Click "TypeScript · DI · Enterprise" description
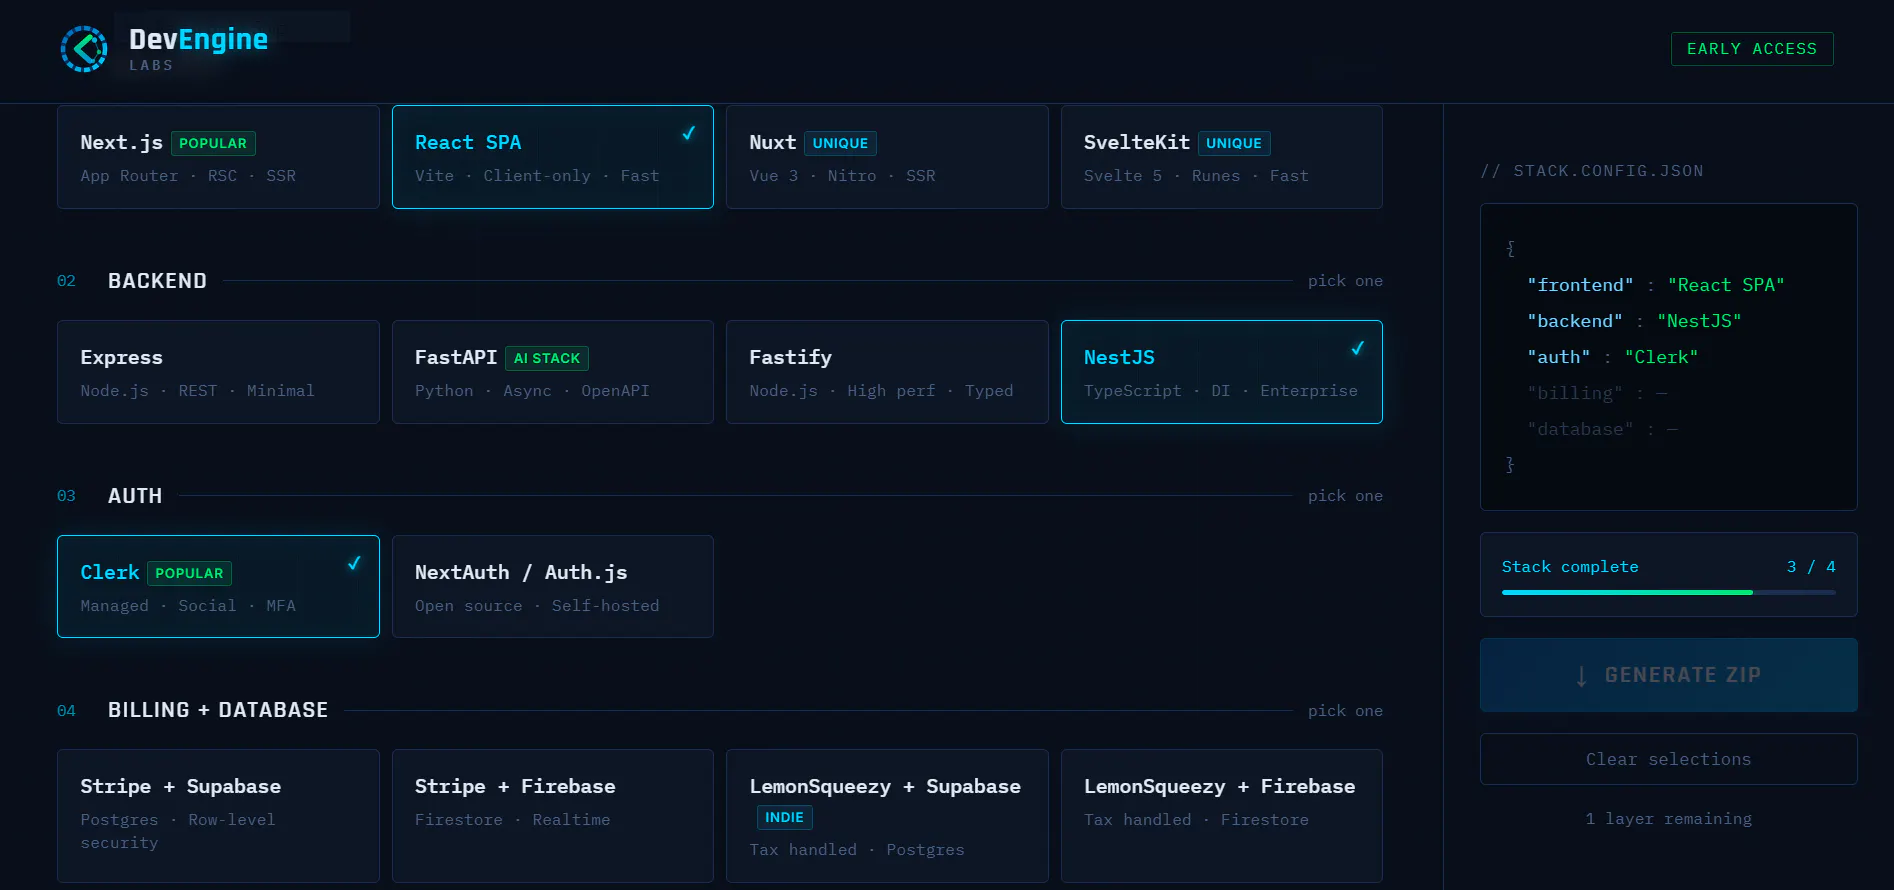 coord(1221,391)
